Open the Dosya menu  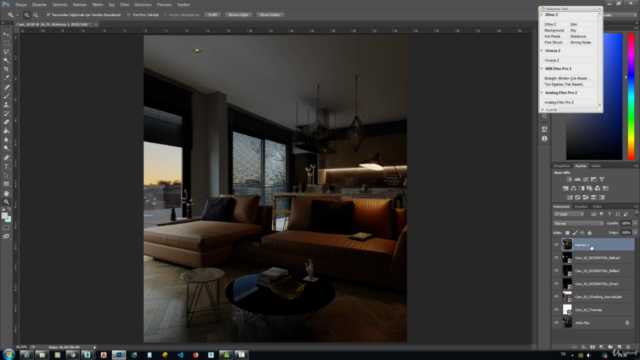point(21,4)
